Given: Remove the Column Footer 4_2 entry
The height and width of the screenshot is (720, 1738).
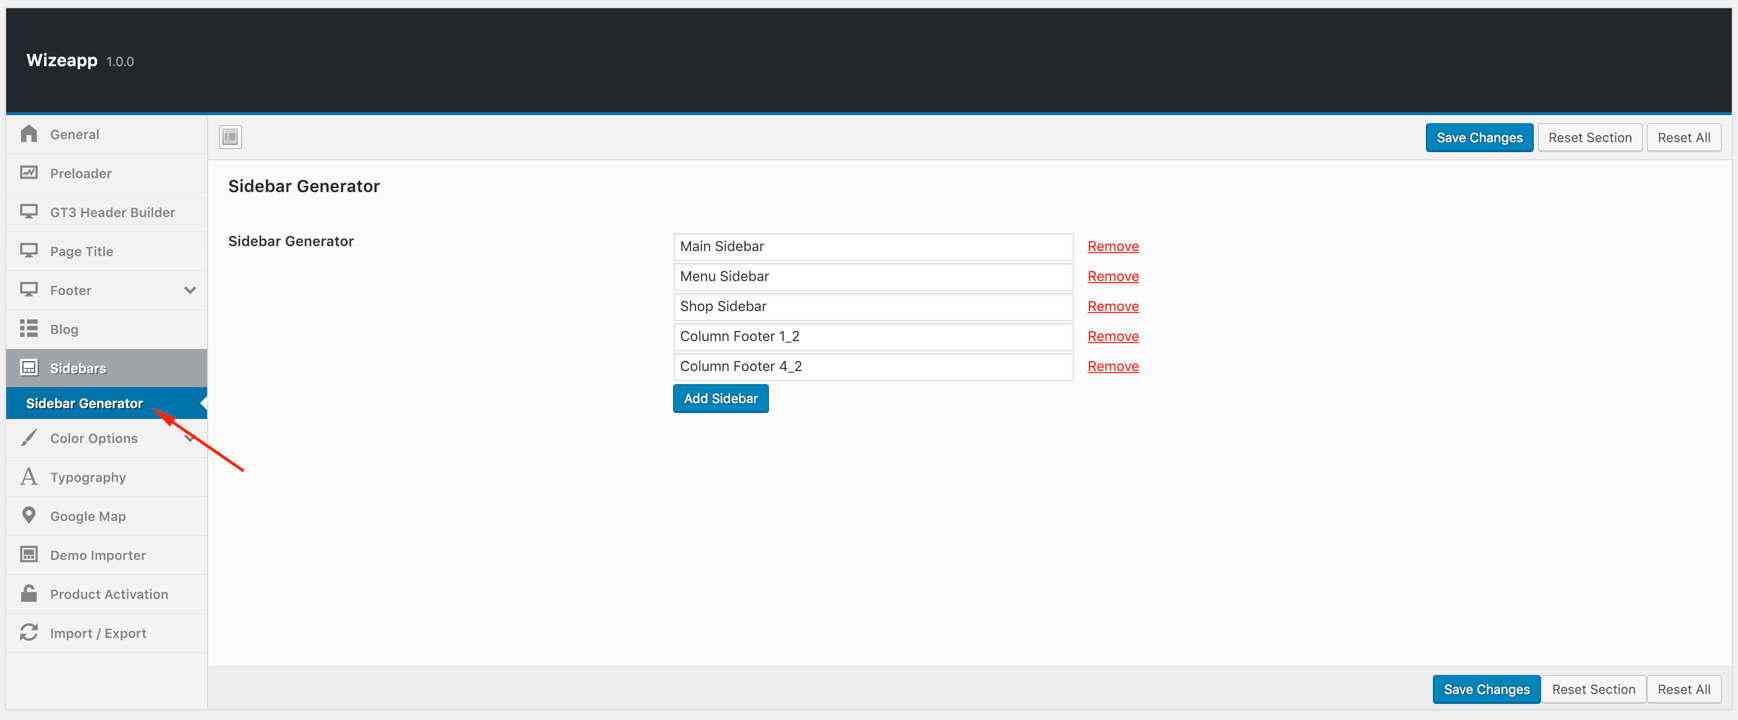Looking at the screenshot, I should 1113,366.
